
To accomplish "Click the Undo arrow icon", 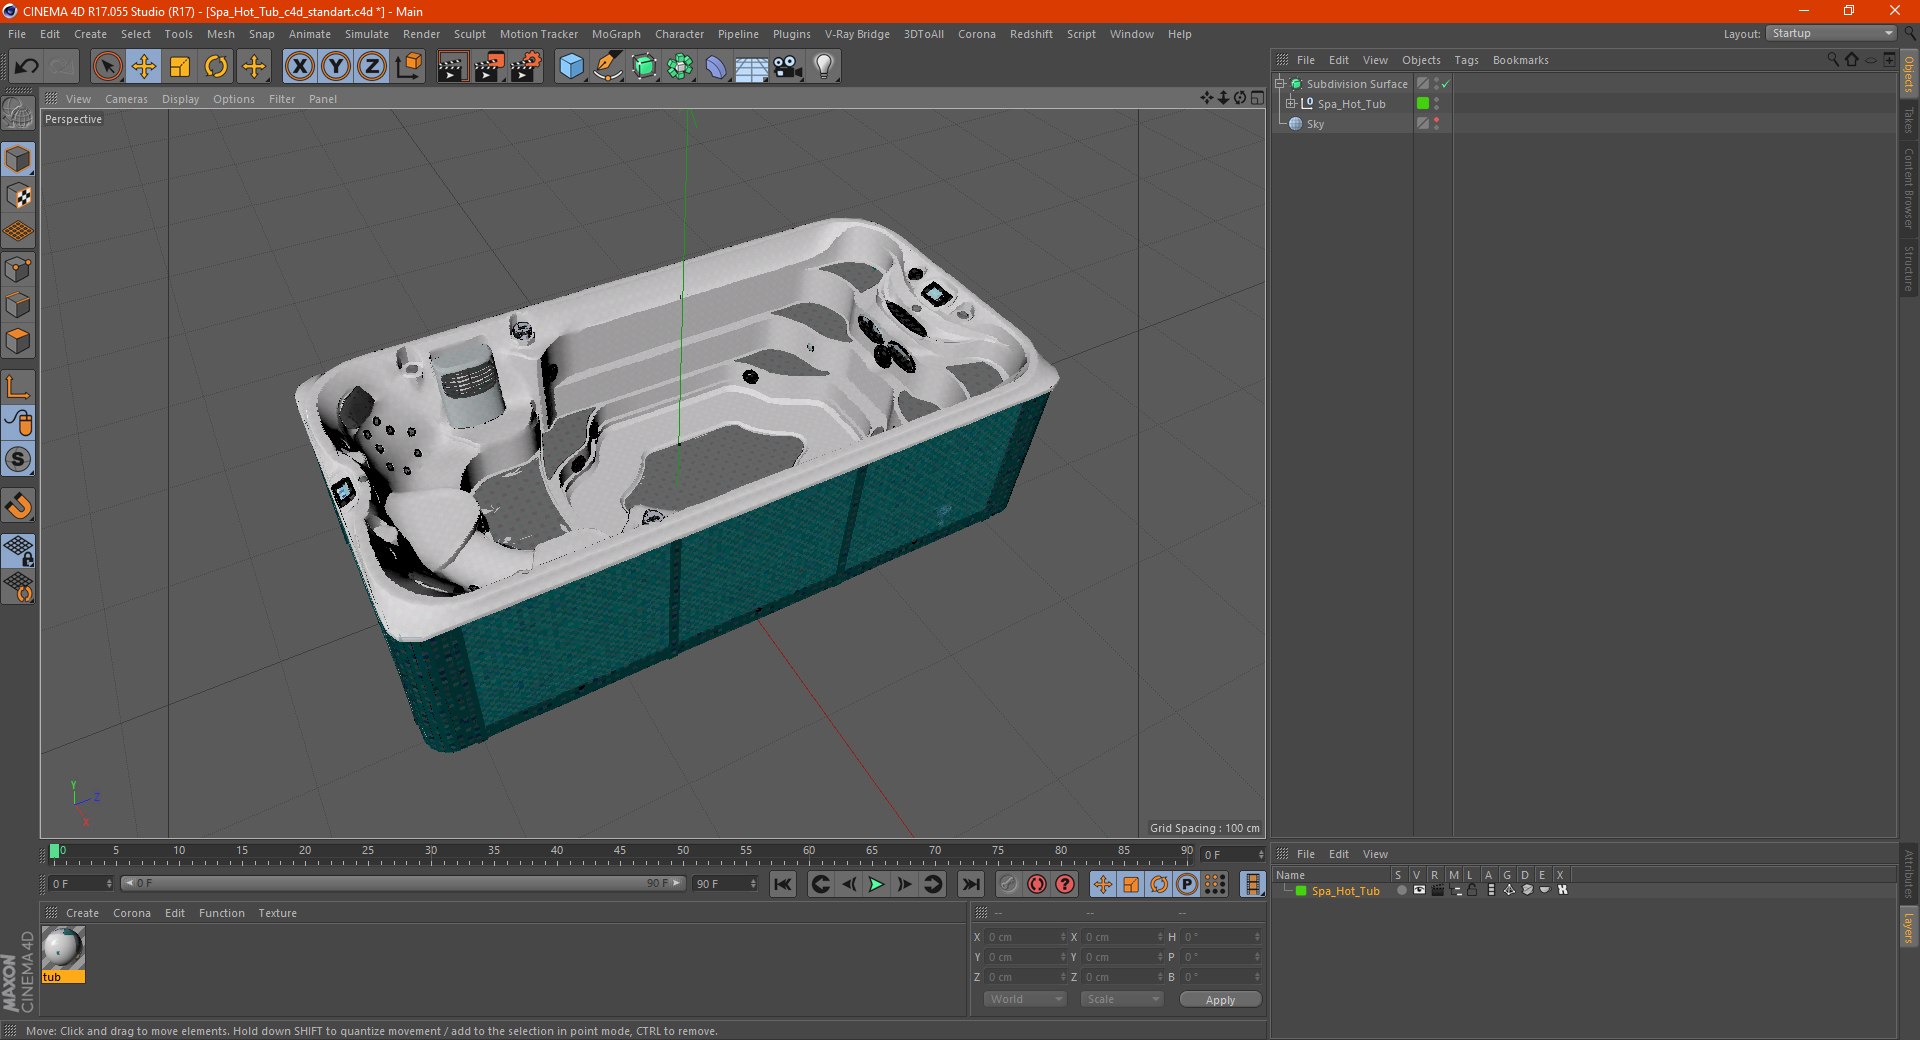I will 27,67.
